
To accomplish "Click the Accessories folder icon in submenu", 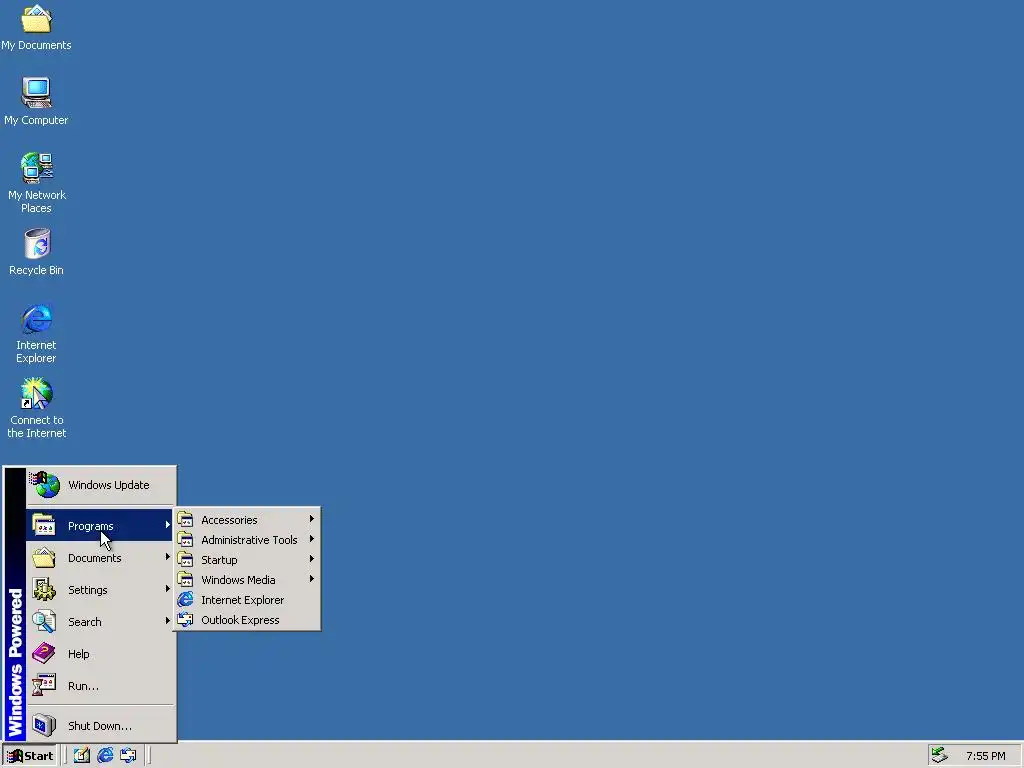I will [x=185, y=519].
